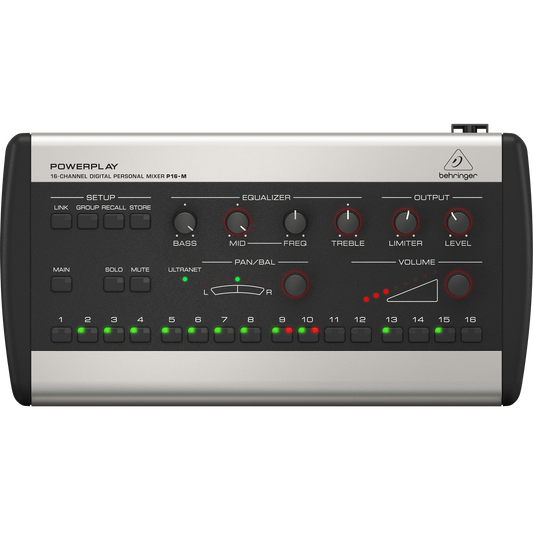Select channel 9 button
Image resolution: width=533 pixels, height=533 pixels.
tap(282, 335)
